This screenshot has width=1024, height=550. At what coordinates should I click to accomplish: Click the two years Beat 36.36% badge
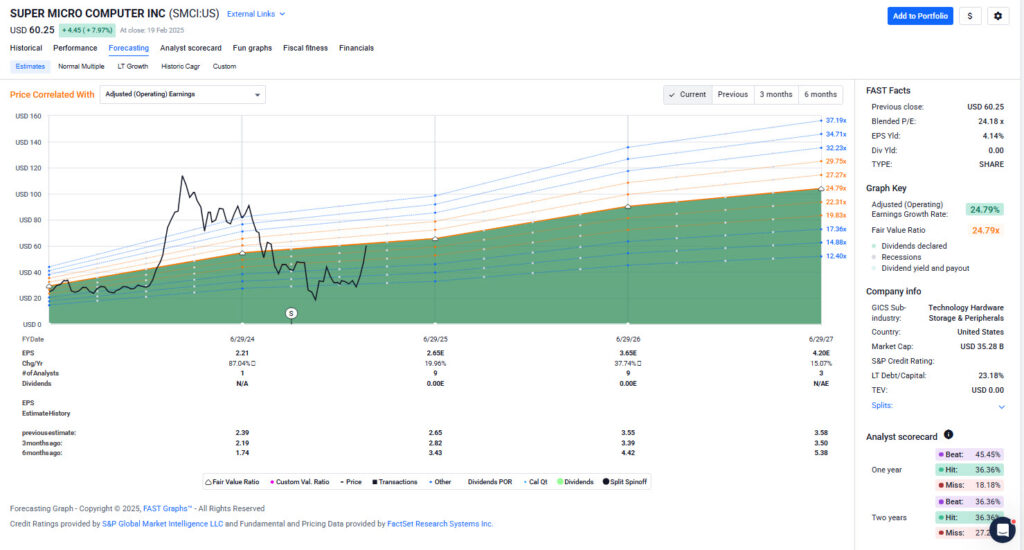[x=969, y=502]
